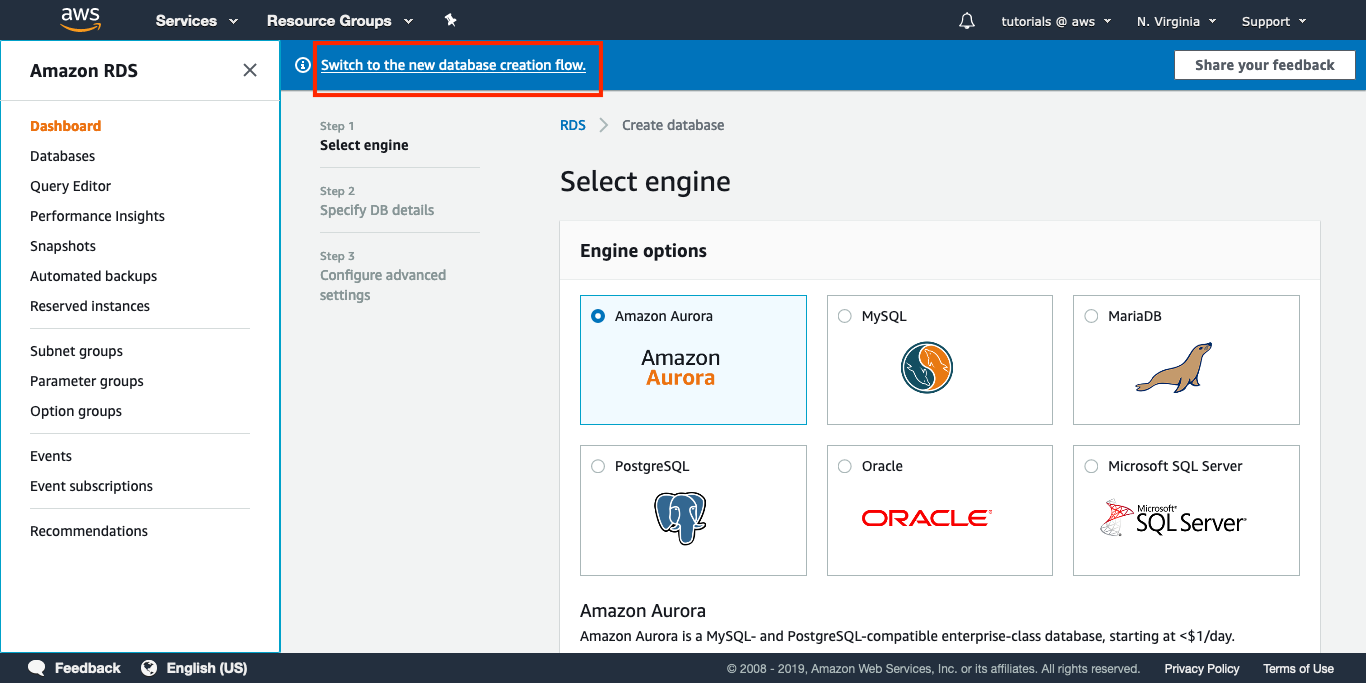Open the Privacy Policy link
The width and height of the screenshot is (1366, 683).
tap(1202, 669)
